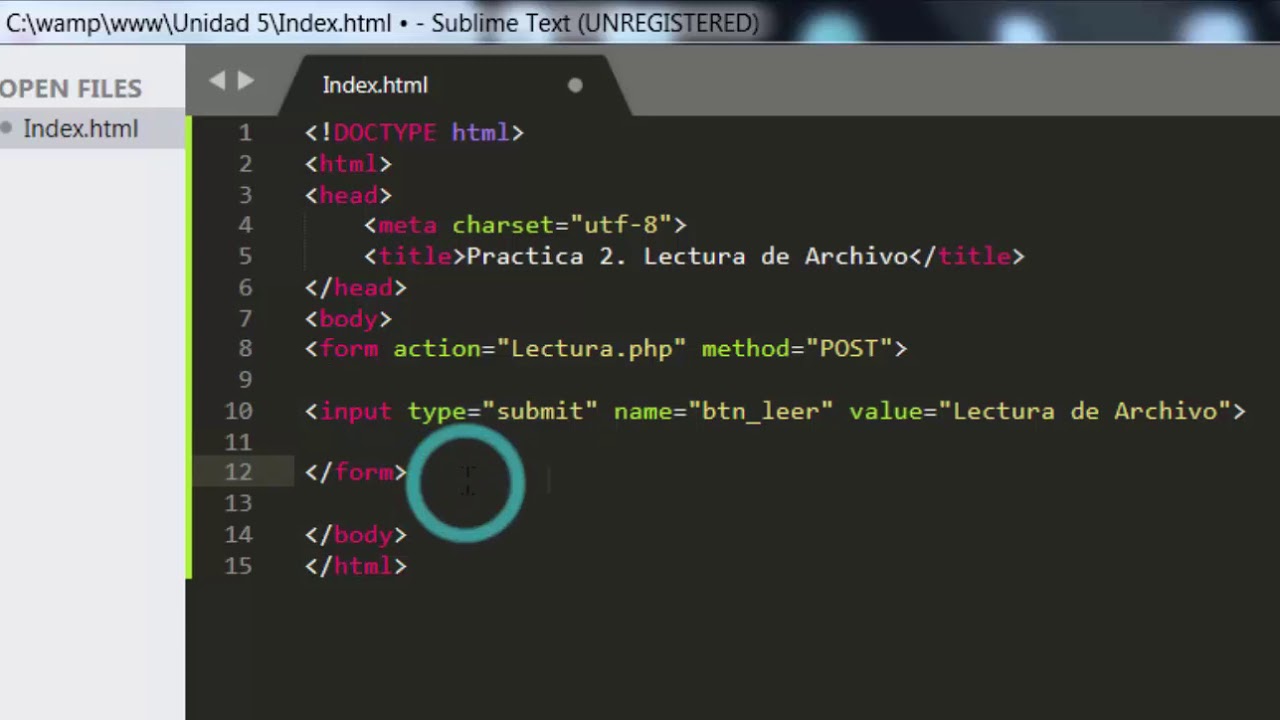Click the DOCTYPE keyword on line 1

pos(384,133)
